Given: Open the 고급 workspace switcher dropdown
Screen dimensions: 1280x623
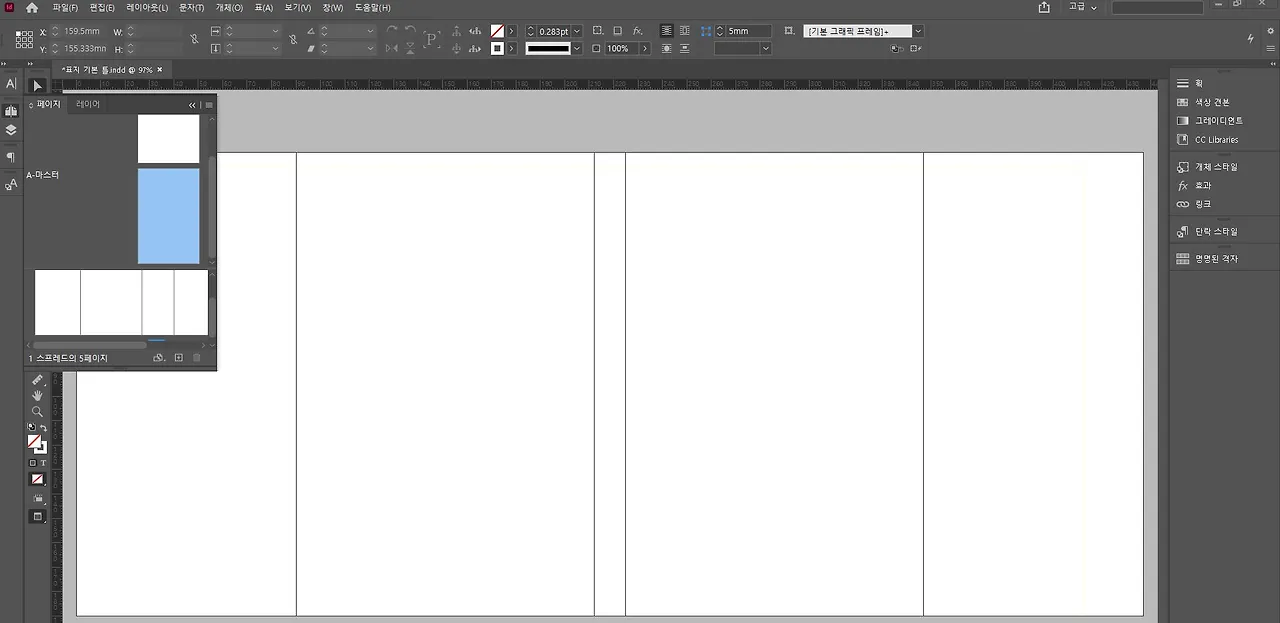Looking at the screenshot, I should pyautogui.click(x=1082, y=7).
